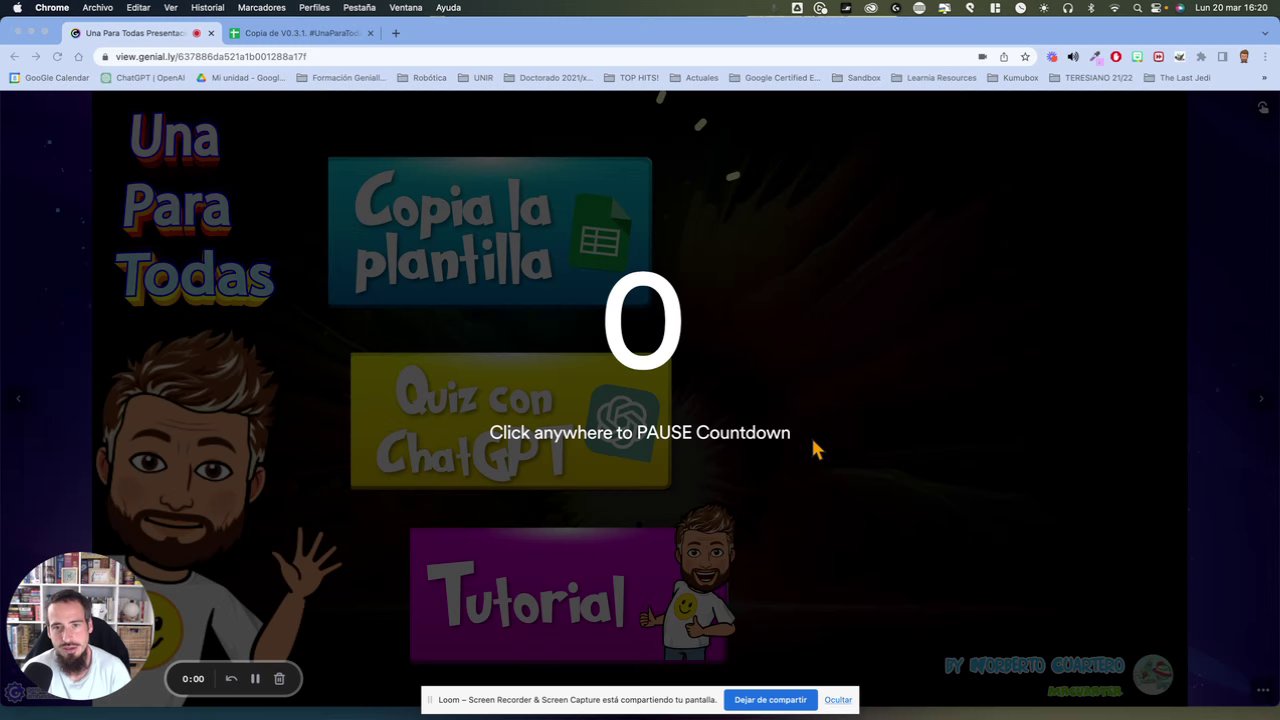This screenshot has height=720, width=1280.
Task: Open Genially three-dot options at bottom right
Action: 1262,689
